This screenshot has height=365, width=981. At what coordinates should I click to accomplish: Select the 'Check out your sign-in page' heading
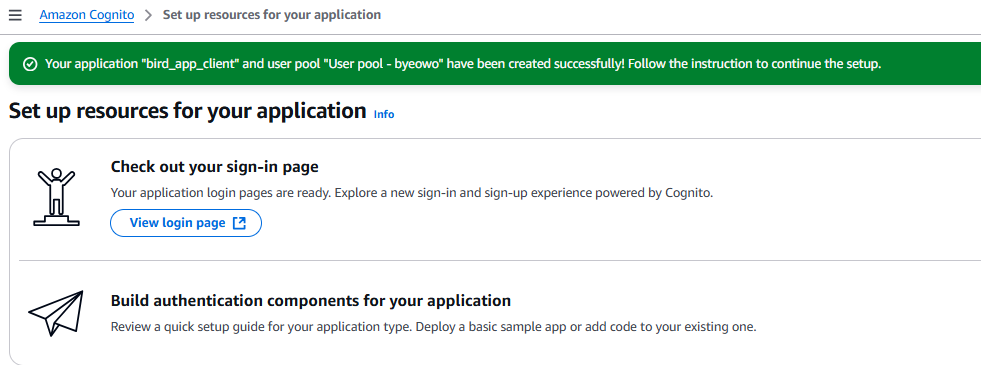coord(215,167)
